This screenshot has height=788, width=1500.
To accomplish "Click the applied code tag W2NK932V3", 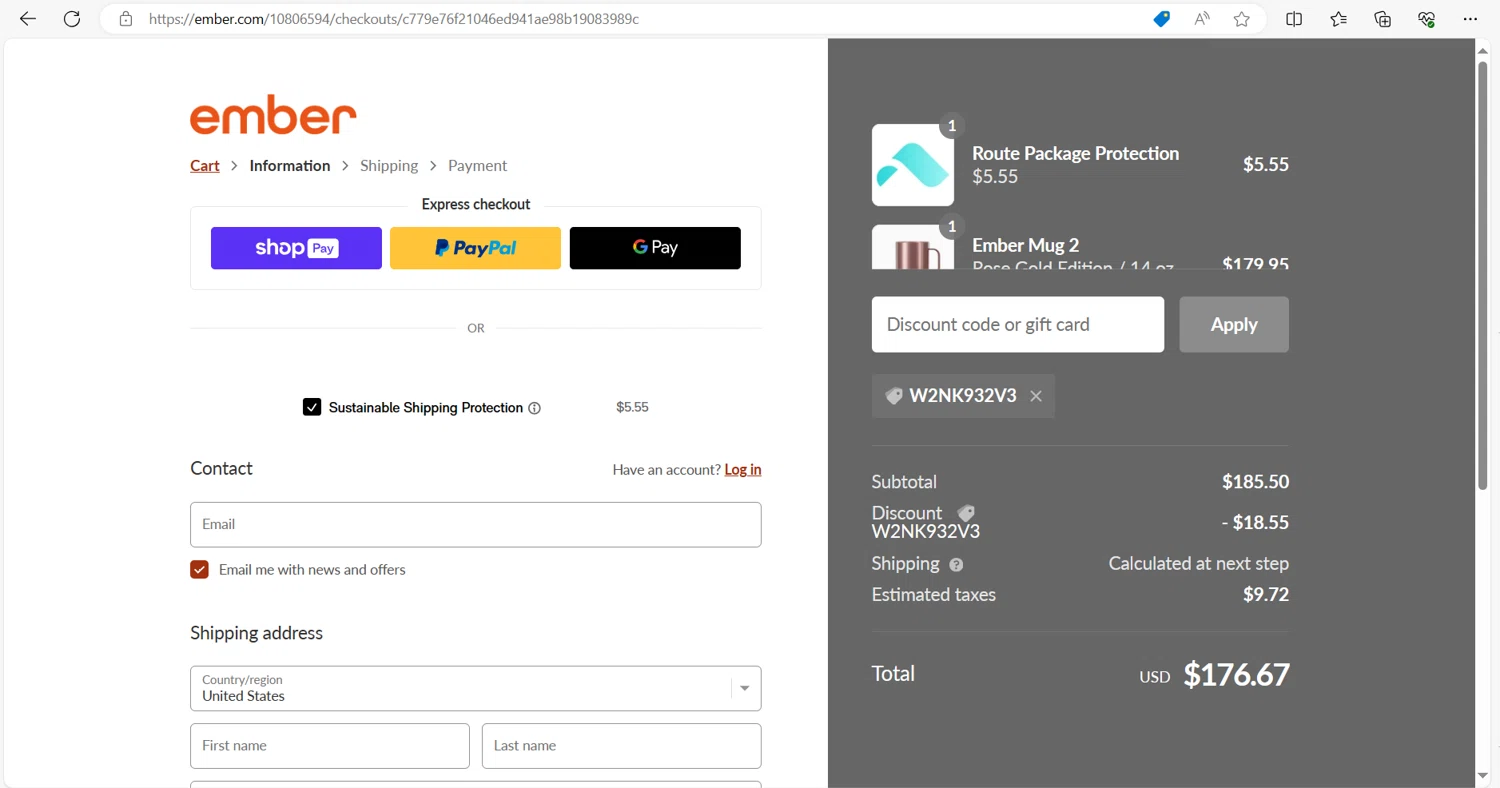I will coord(963,396).
